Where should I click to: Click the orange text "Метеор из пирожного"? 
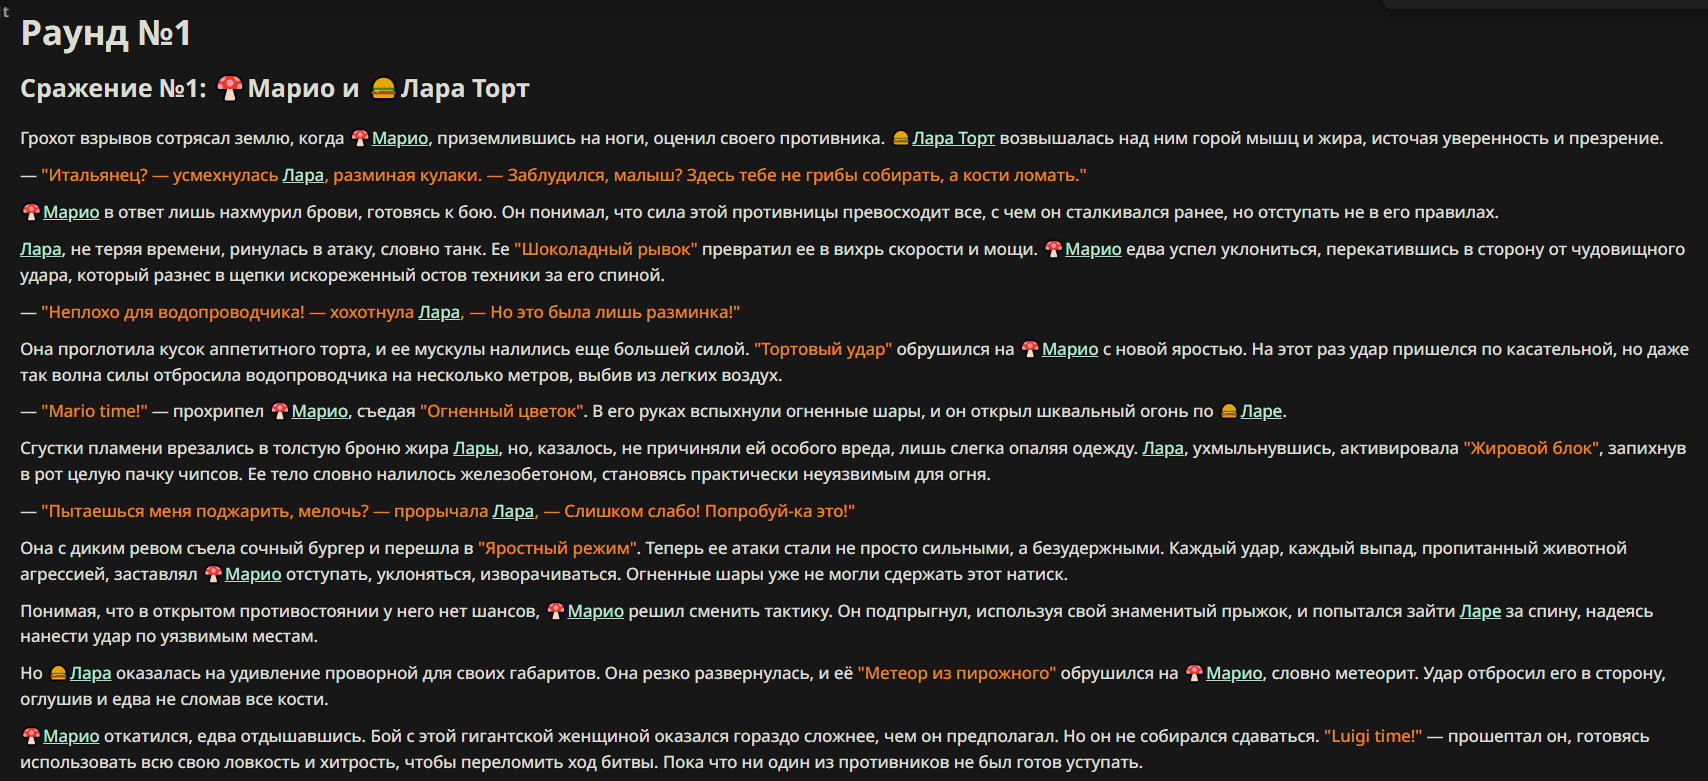click(x=957, y=673)
